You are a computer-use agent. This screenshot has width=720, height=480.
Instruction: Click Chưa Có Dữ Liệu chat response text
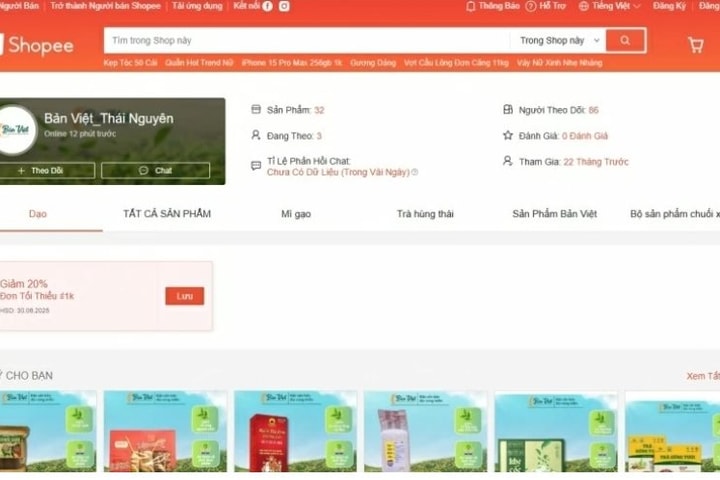[338, 172]
